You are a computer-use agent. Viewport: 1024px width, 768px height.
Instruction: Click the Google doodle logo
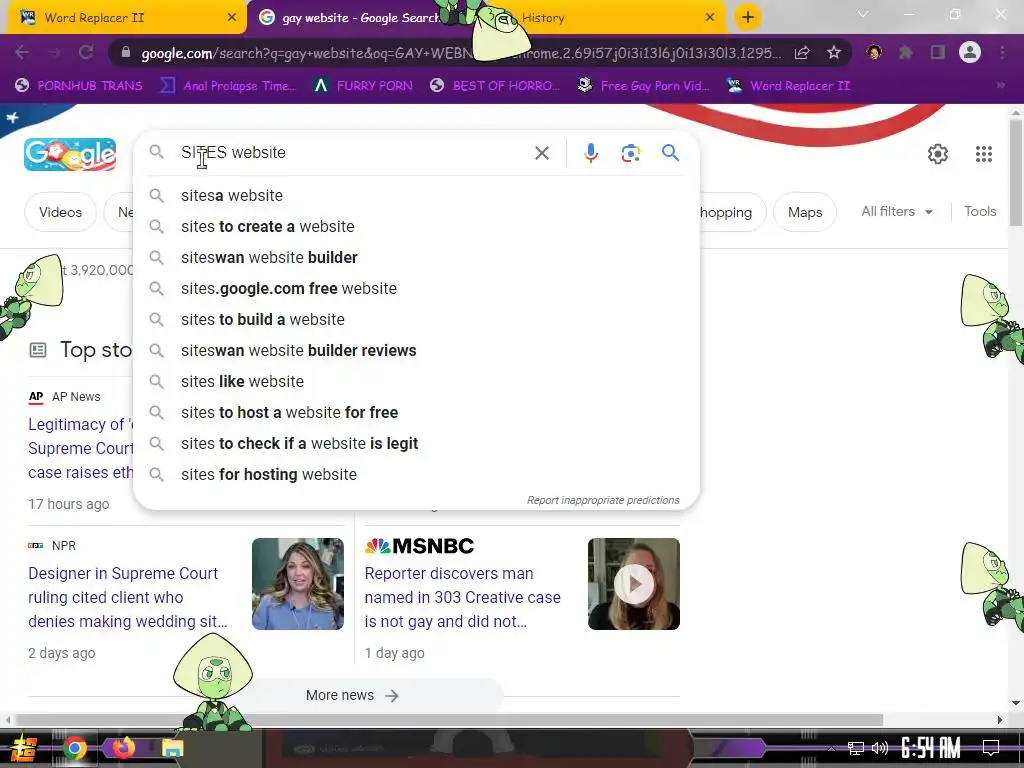(70, 154)
